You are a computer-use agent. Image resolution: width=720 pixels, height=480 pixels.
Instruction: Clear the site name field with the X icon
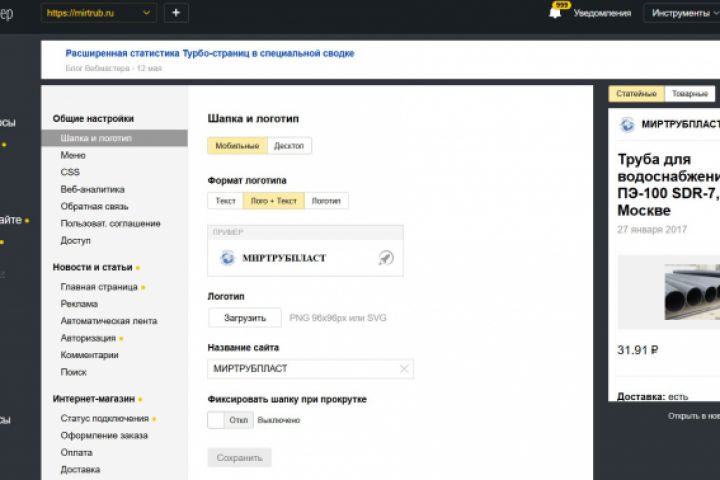click(404, 369)
